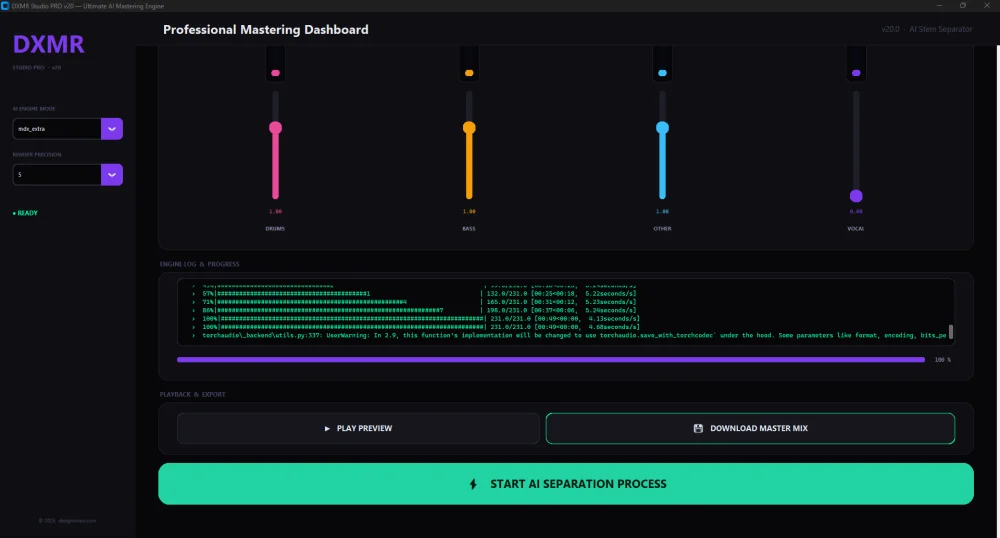Click START AI SEPARATION PROCESS button
The width and height of the screenshot is (1000, 538).
click(566, 484)
